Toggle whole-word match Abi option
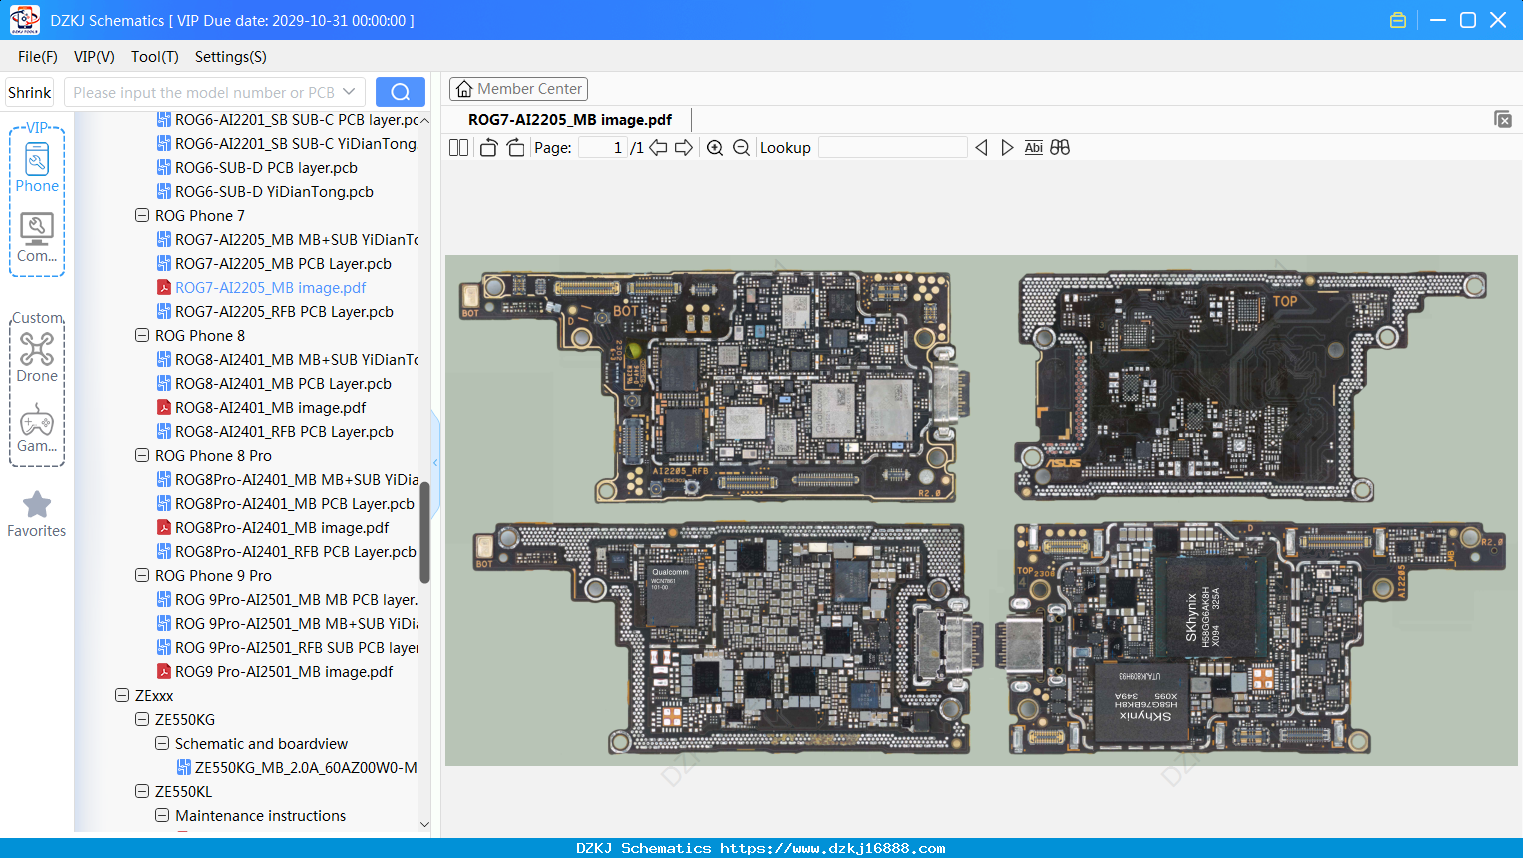Image resolution: width=1523 pixels, height=858 pixels. coord(1034,148)
